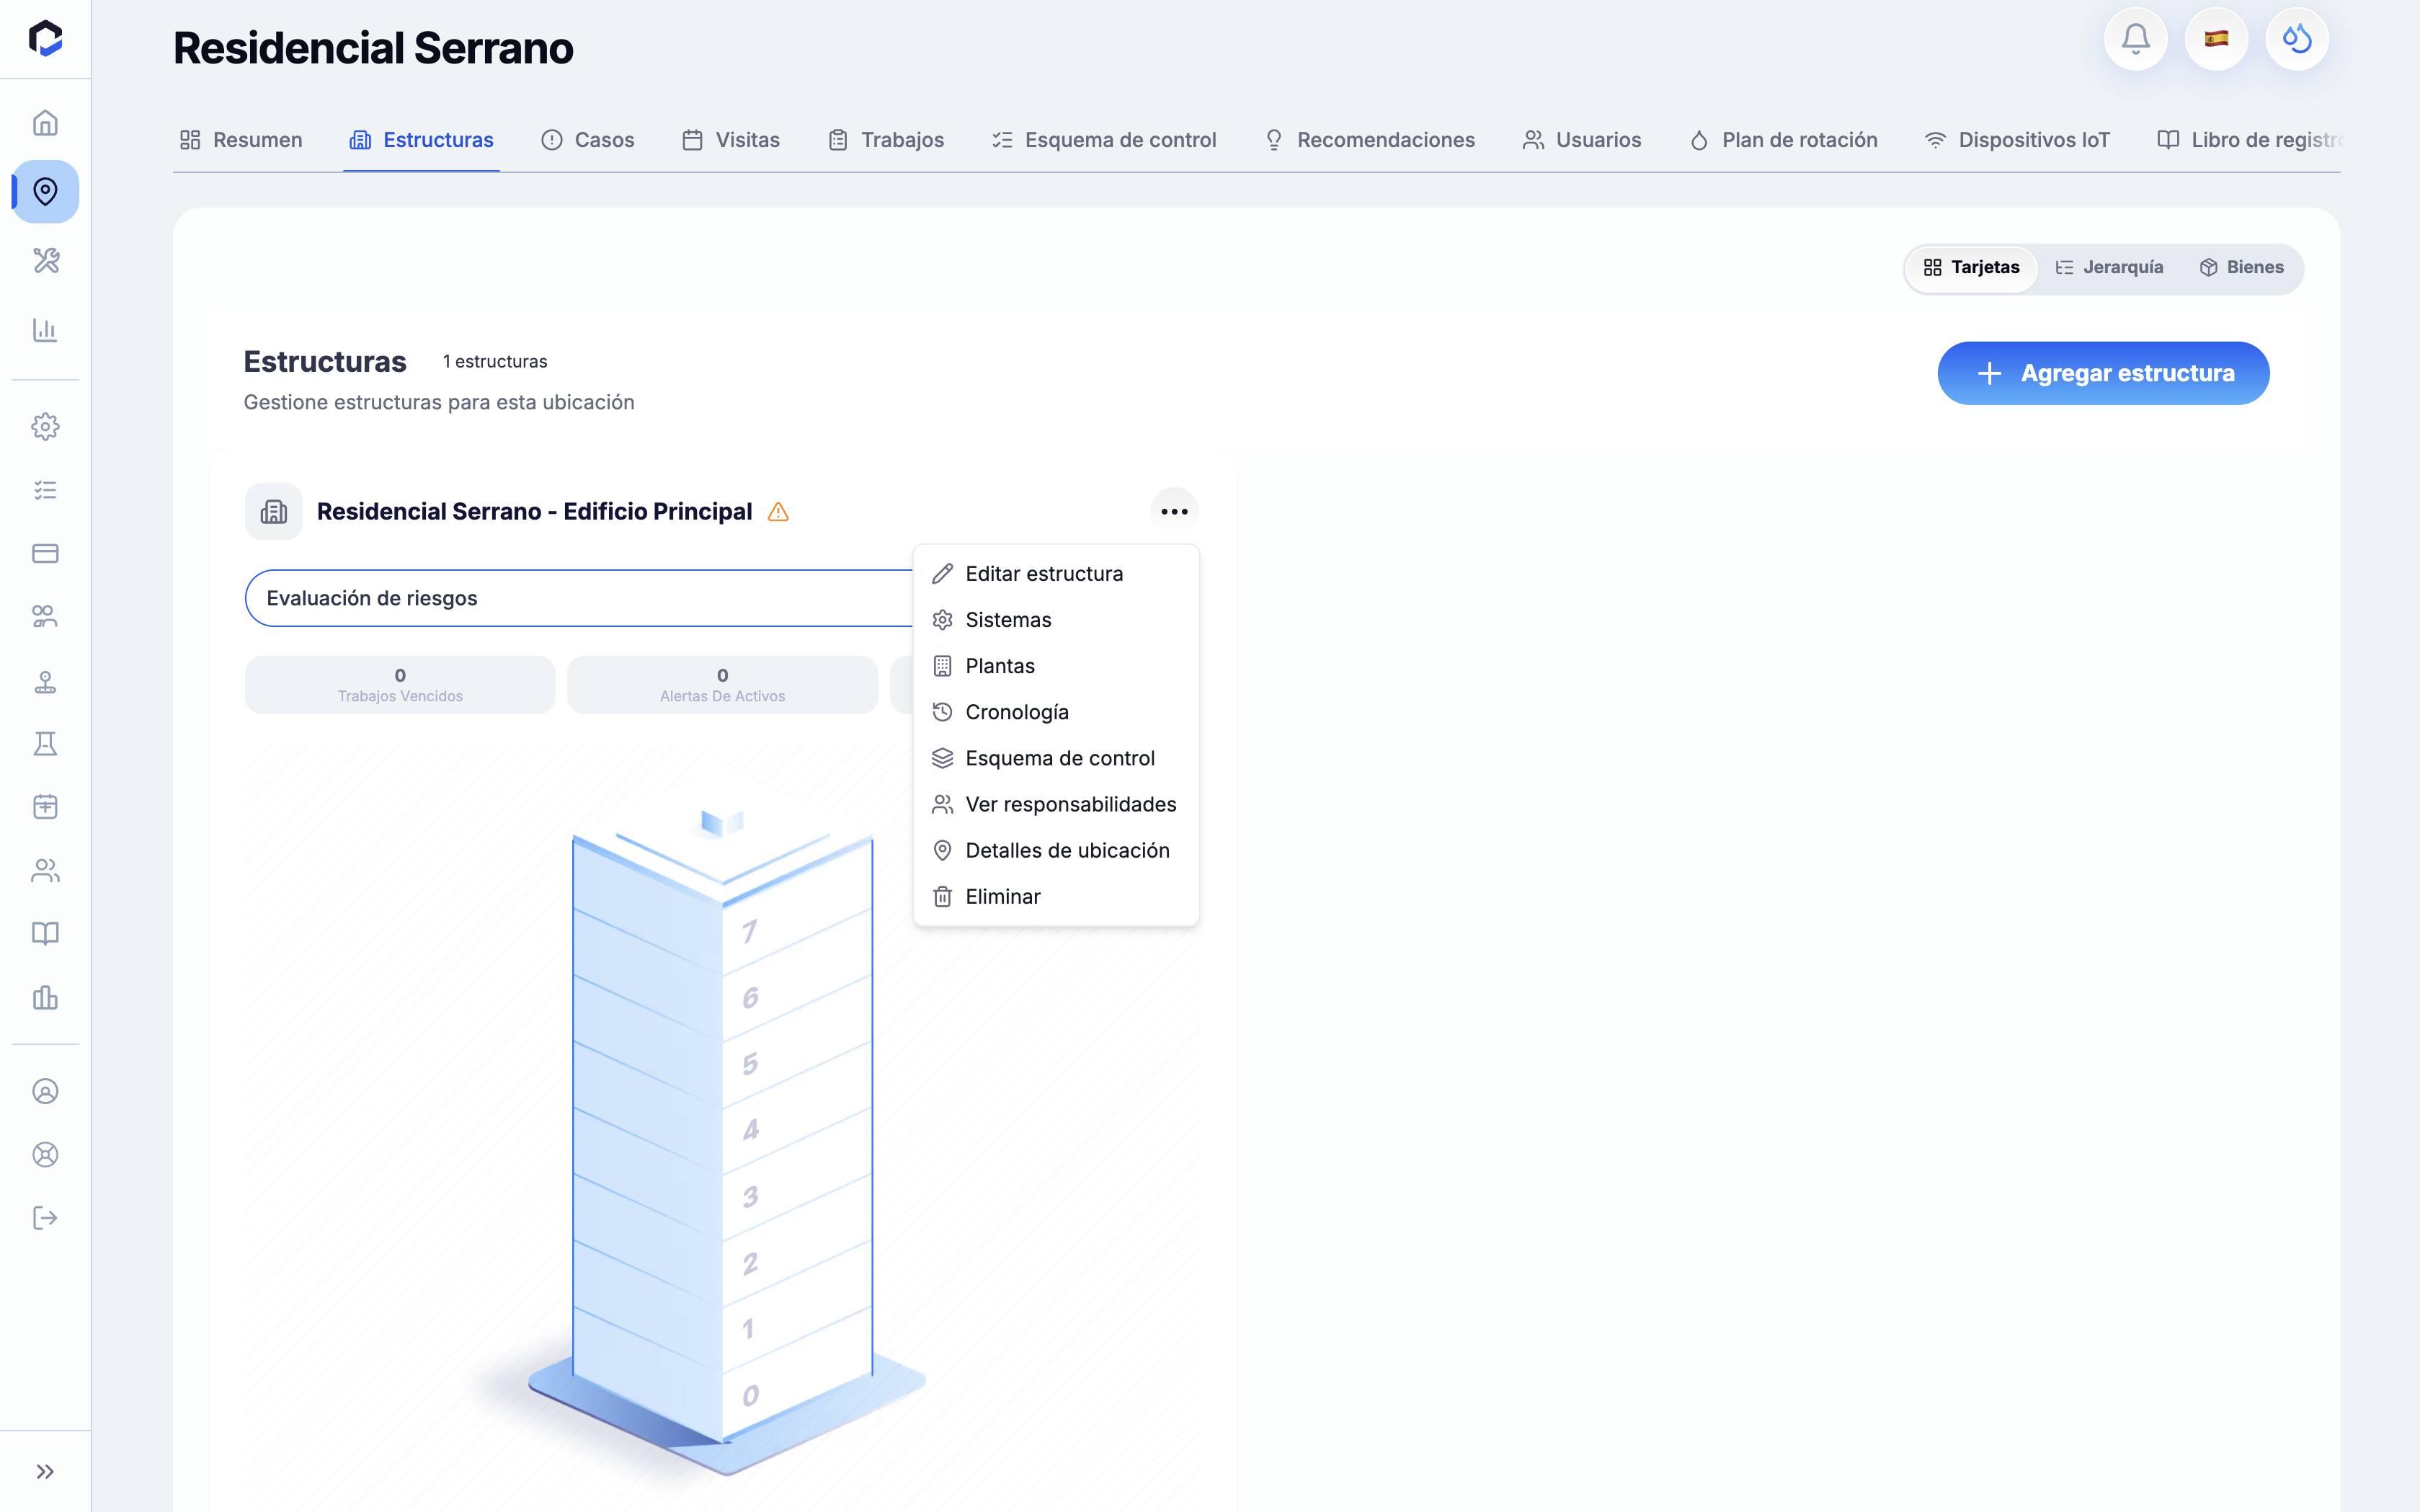Open the wrench tools sidebar icon

(45, 260)
